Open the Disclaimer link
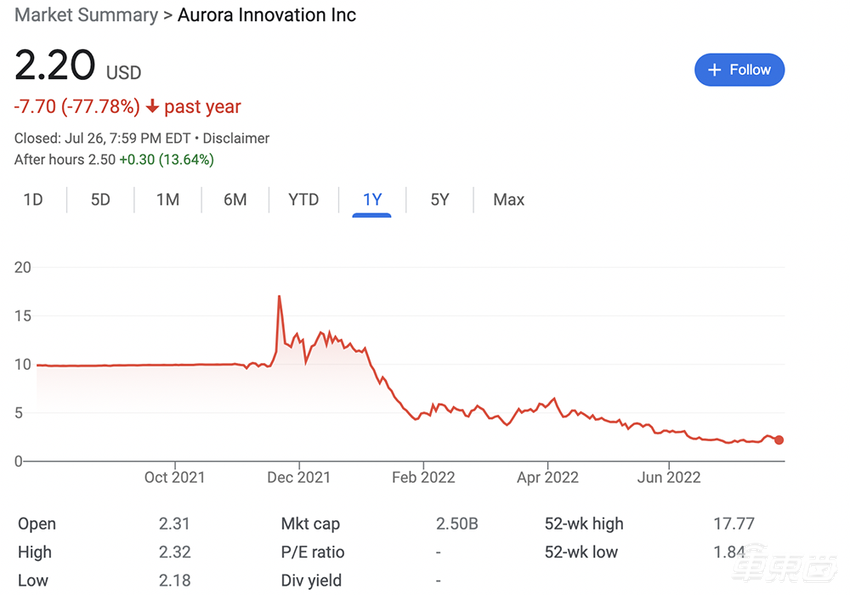850x595 pixels. point(236,139)
